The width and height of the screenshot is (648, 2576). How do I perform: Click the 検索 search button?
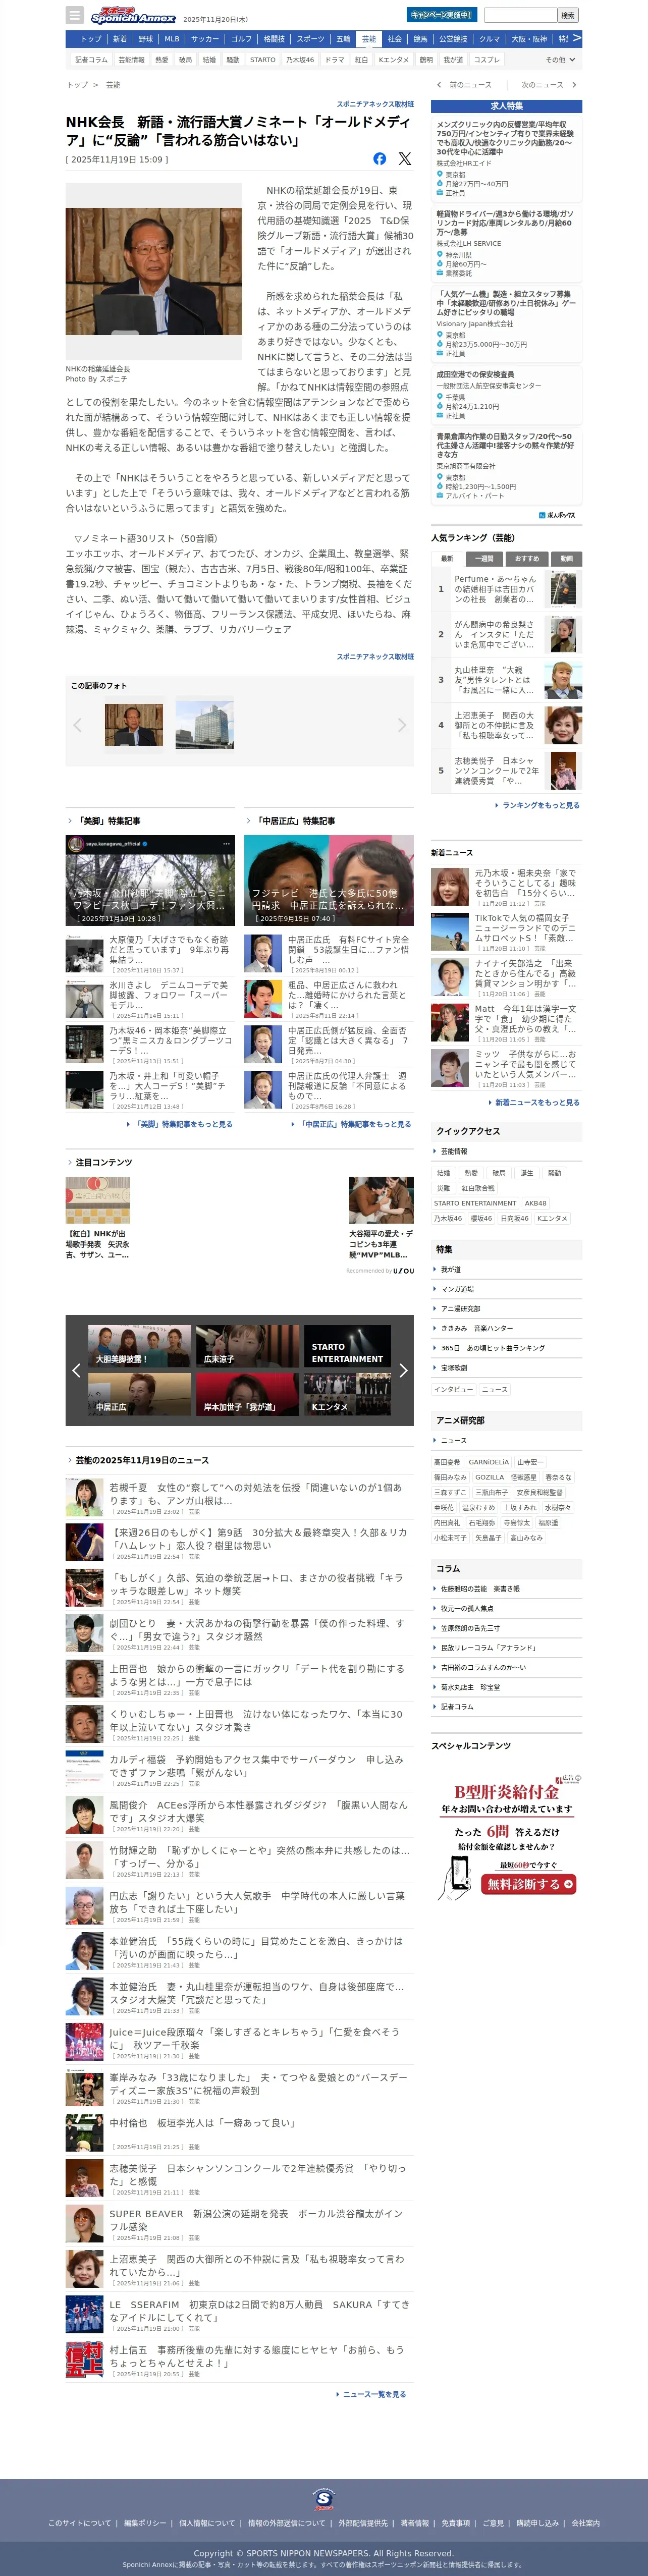point(568,15)
